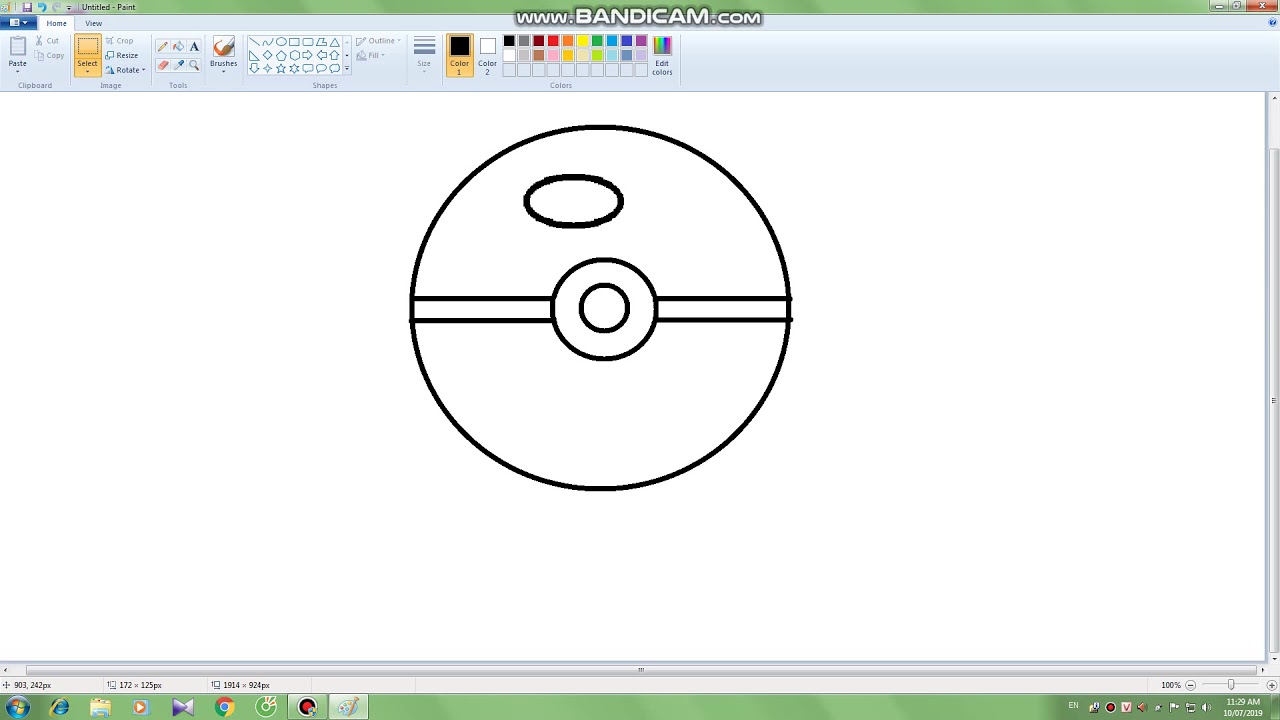Image resolution: width=1280 pixels, height=720 pixels.
Task: Click the Crop button
Action: pyautogui.click(x=119, y=41)
